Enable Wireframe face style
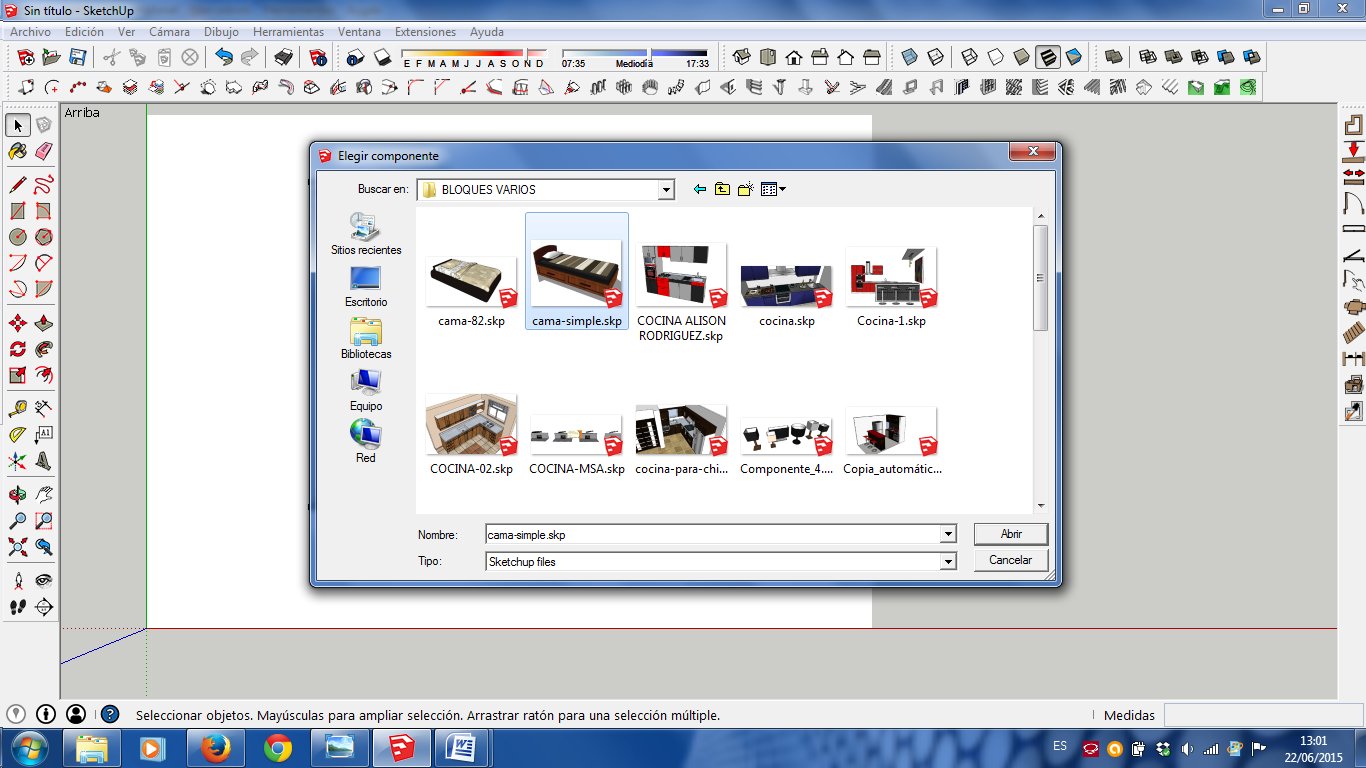The image size is (1366, 768). (970, 57)
